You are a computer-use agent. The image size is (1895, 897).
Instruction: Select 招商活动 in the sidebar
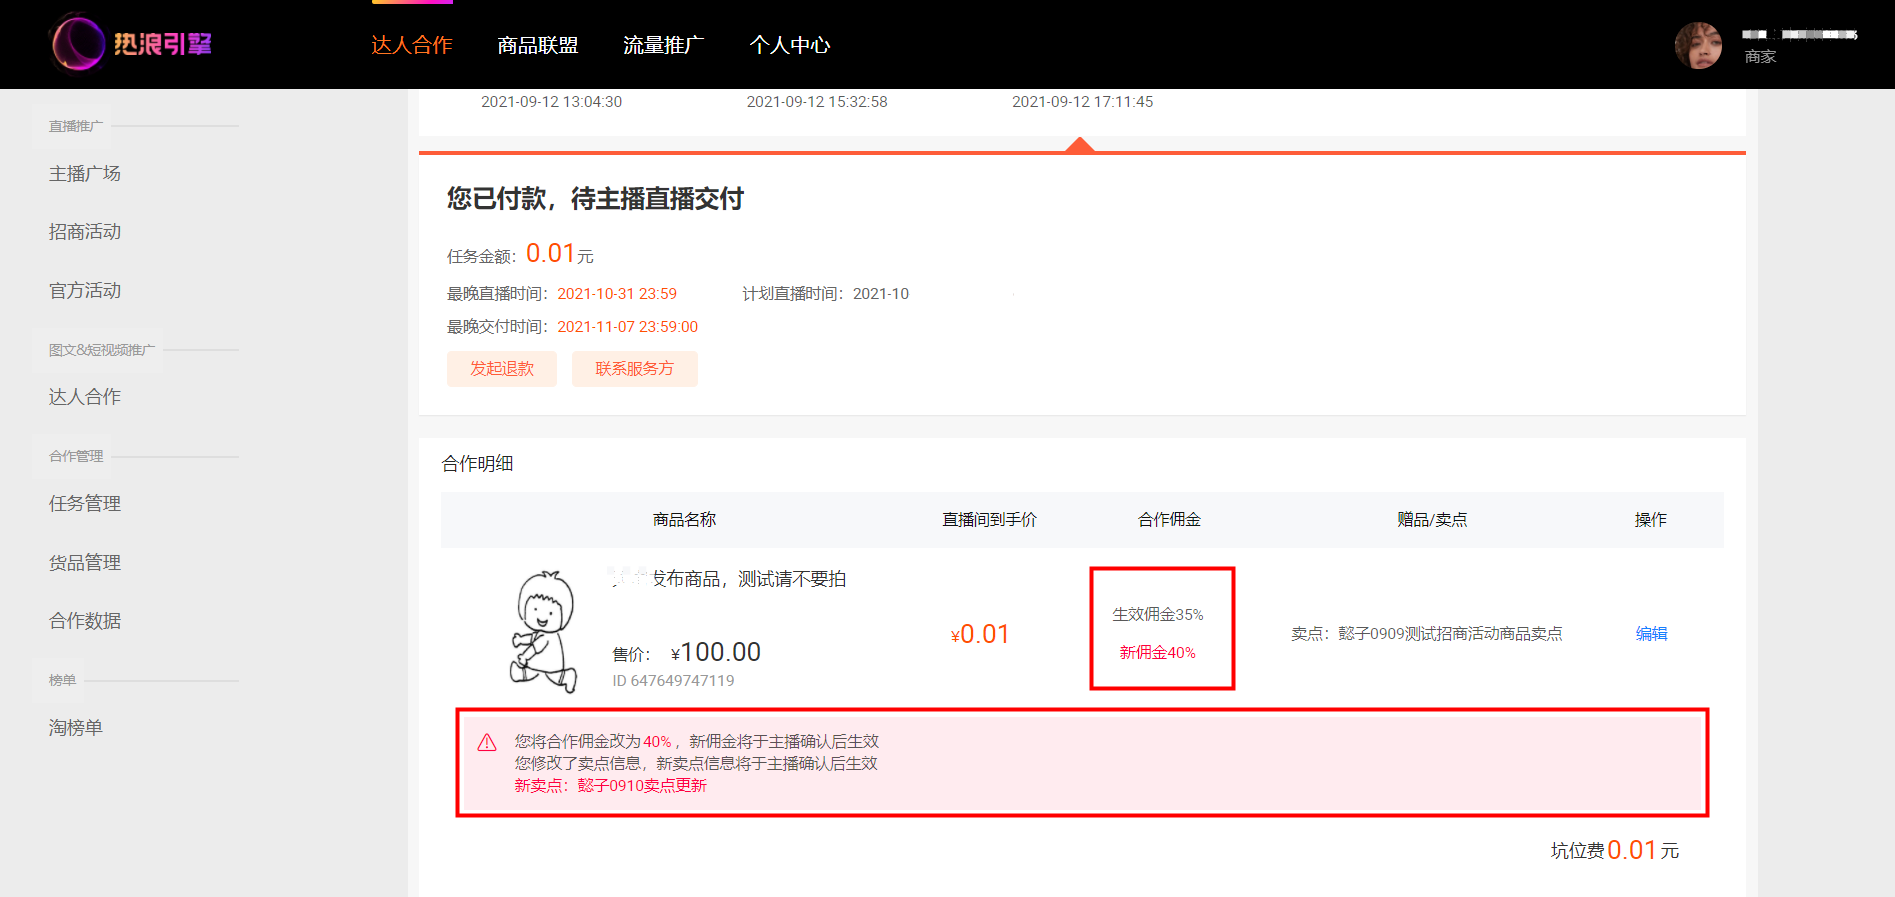pos(85,231)
